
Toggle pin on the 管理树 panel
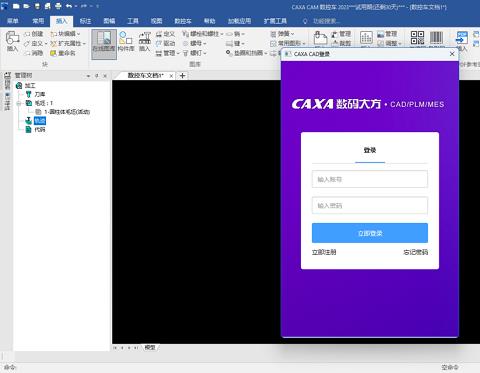pos(97,76)
